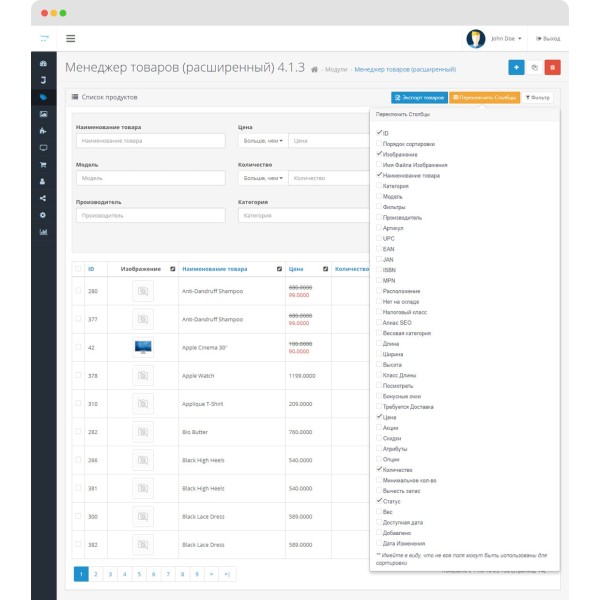Screen dimensions: 600x600
Task: Sort by ID column header
Action: 91,269
